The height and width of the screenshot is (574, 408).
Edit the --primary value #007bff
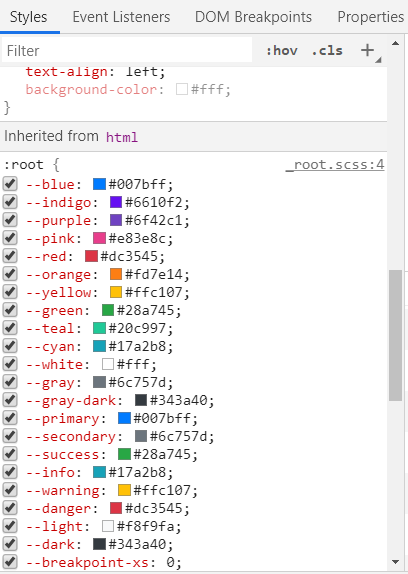pos(162,418)
